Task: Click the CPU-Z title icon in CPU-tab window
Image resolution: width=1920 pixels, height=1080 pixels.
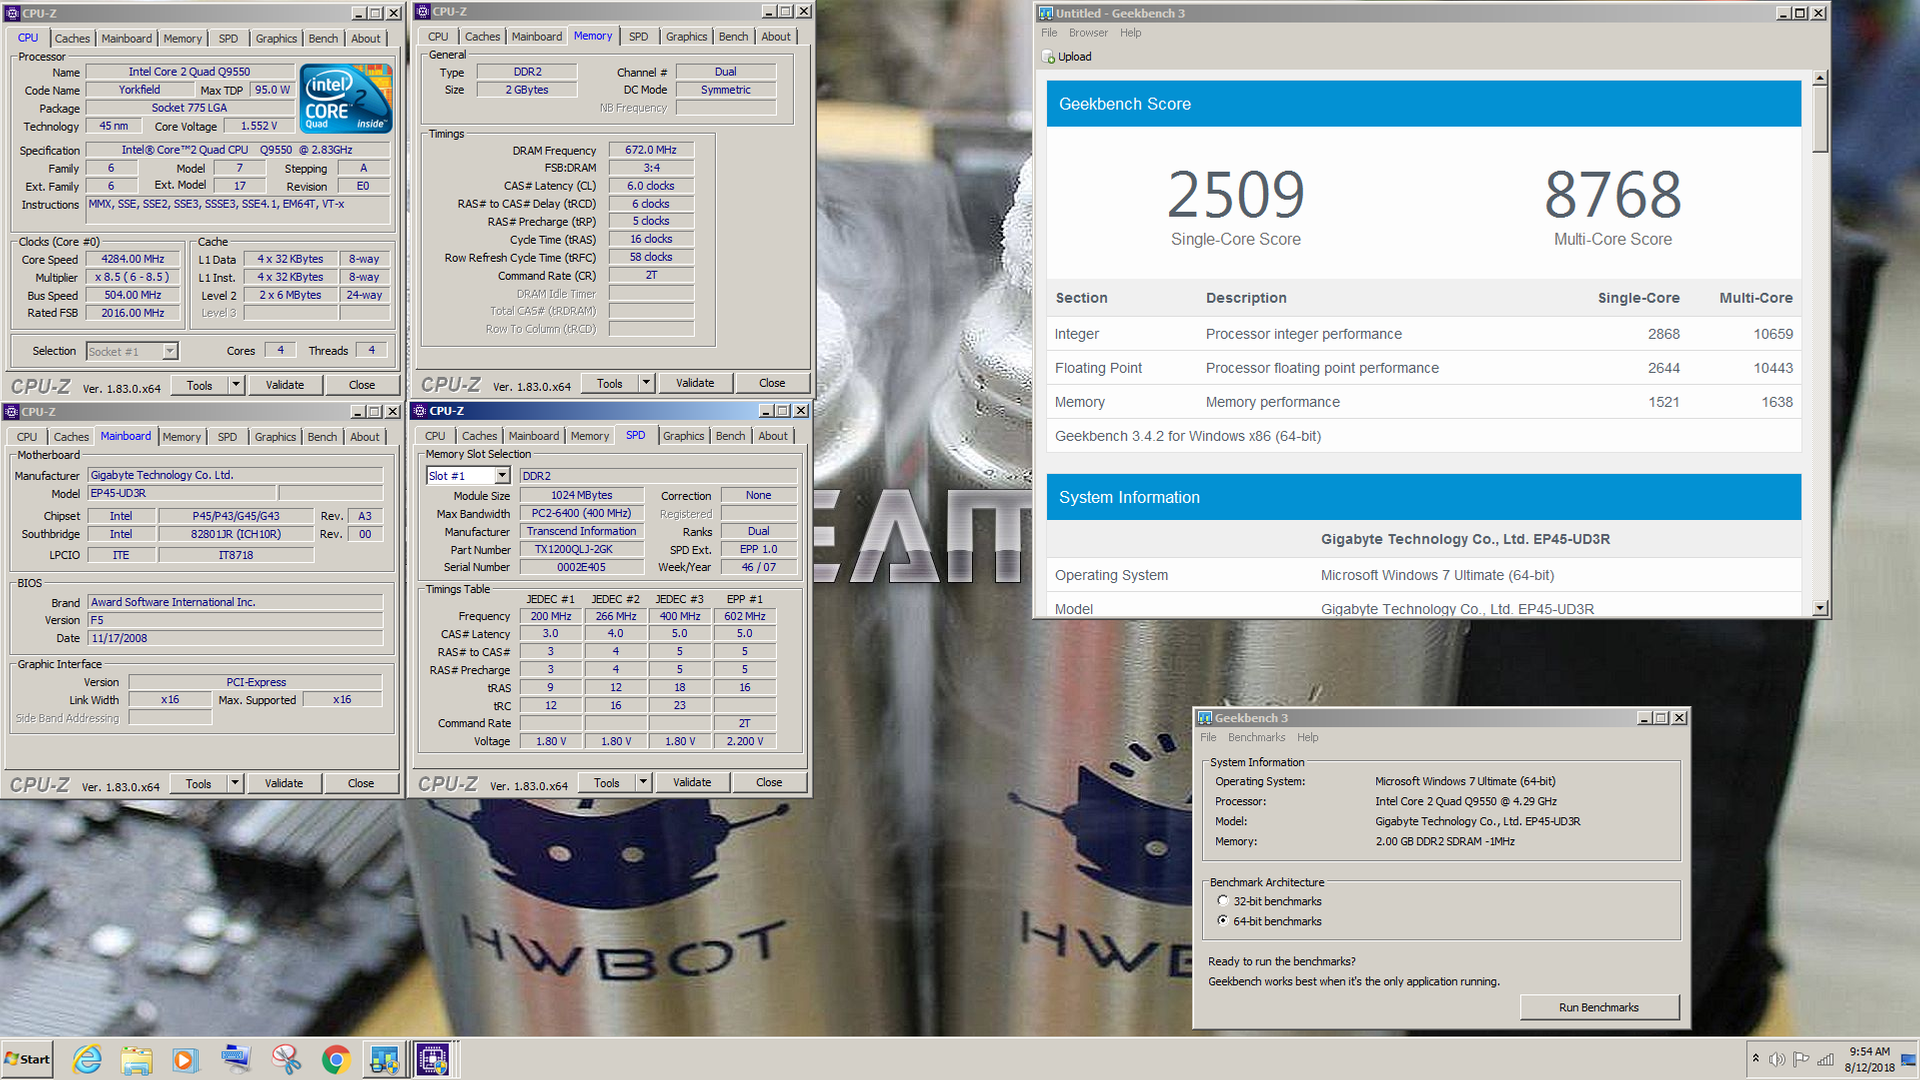Action: 12,13
